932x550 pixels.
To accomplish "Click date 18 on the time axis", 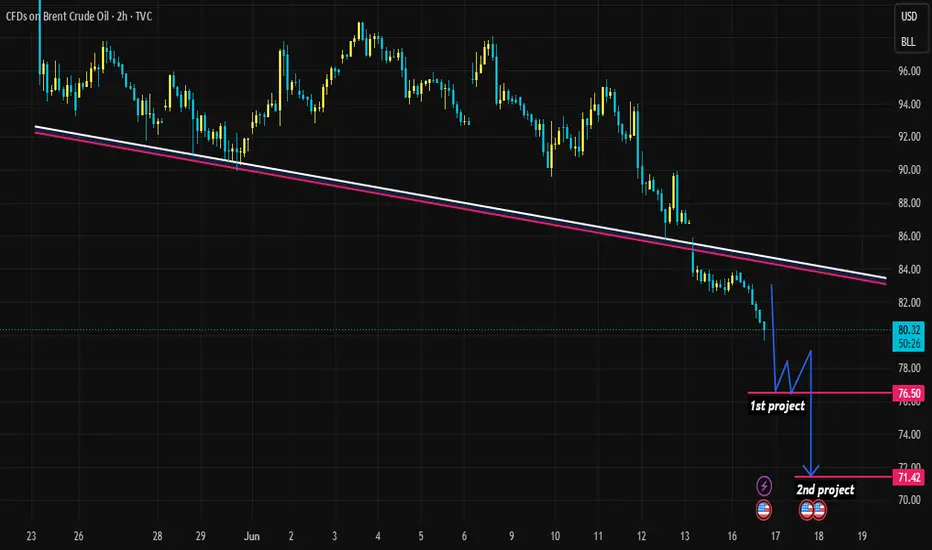I will (819, 536).
